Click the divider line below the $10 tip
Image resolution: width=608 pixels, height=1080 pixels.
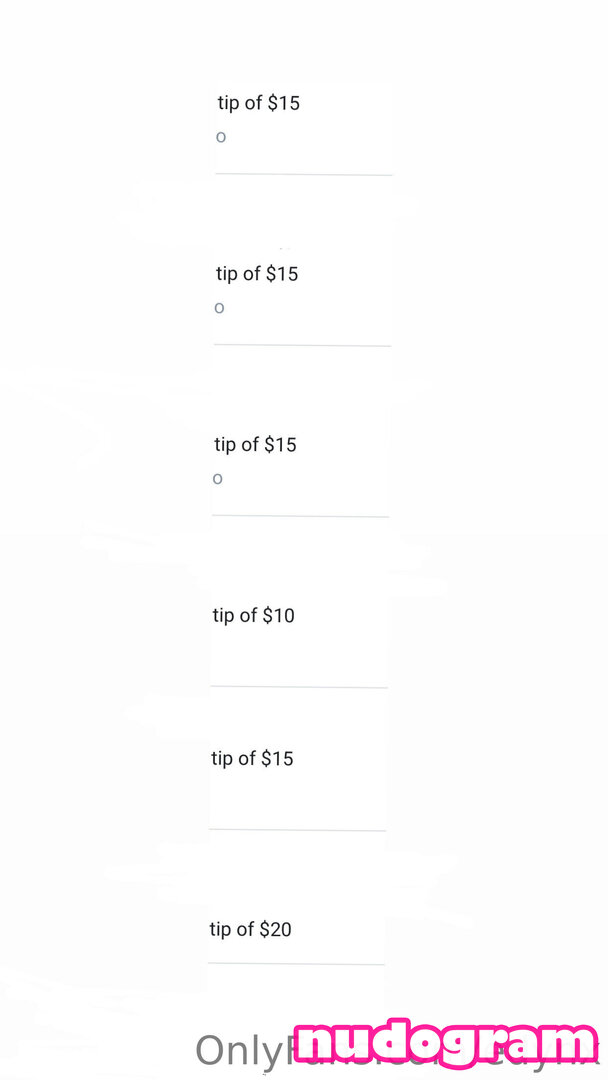coord(298,687)
